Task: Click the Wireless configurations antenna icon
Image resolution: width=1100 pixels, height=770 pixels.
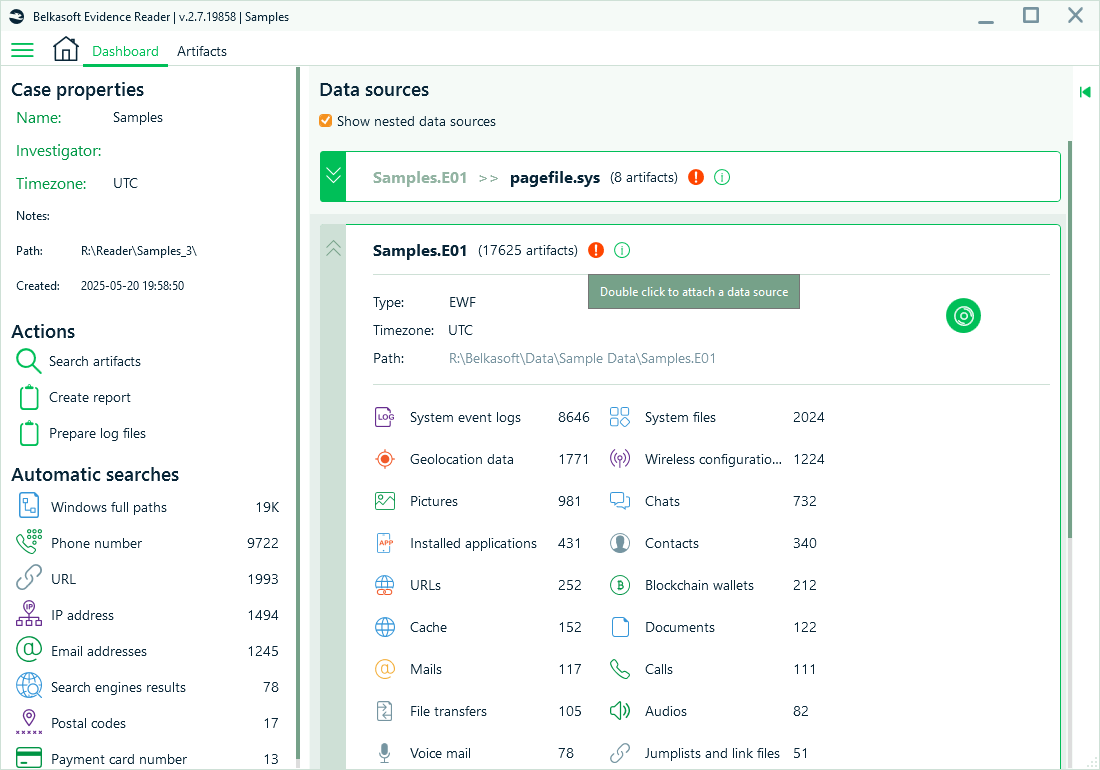Action: (x=619, y=459)
